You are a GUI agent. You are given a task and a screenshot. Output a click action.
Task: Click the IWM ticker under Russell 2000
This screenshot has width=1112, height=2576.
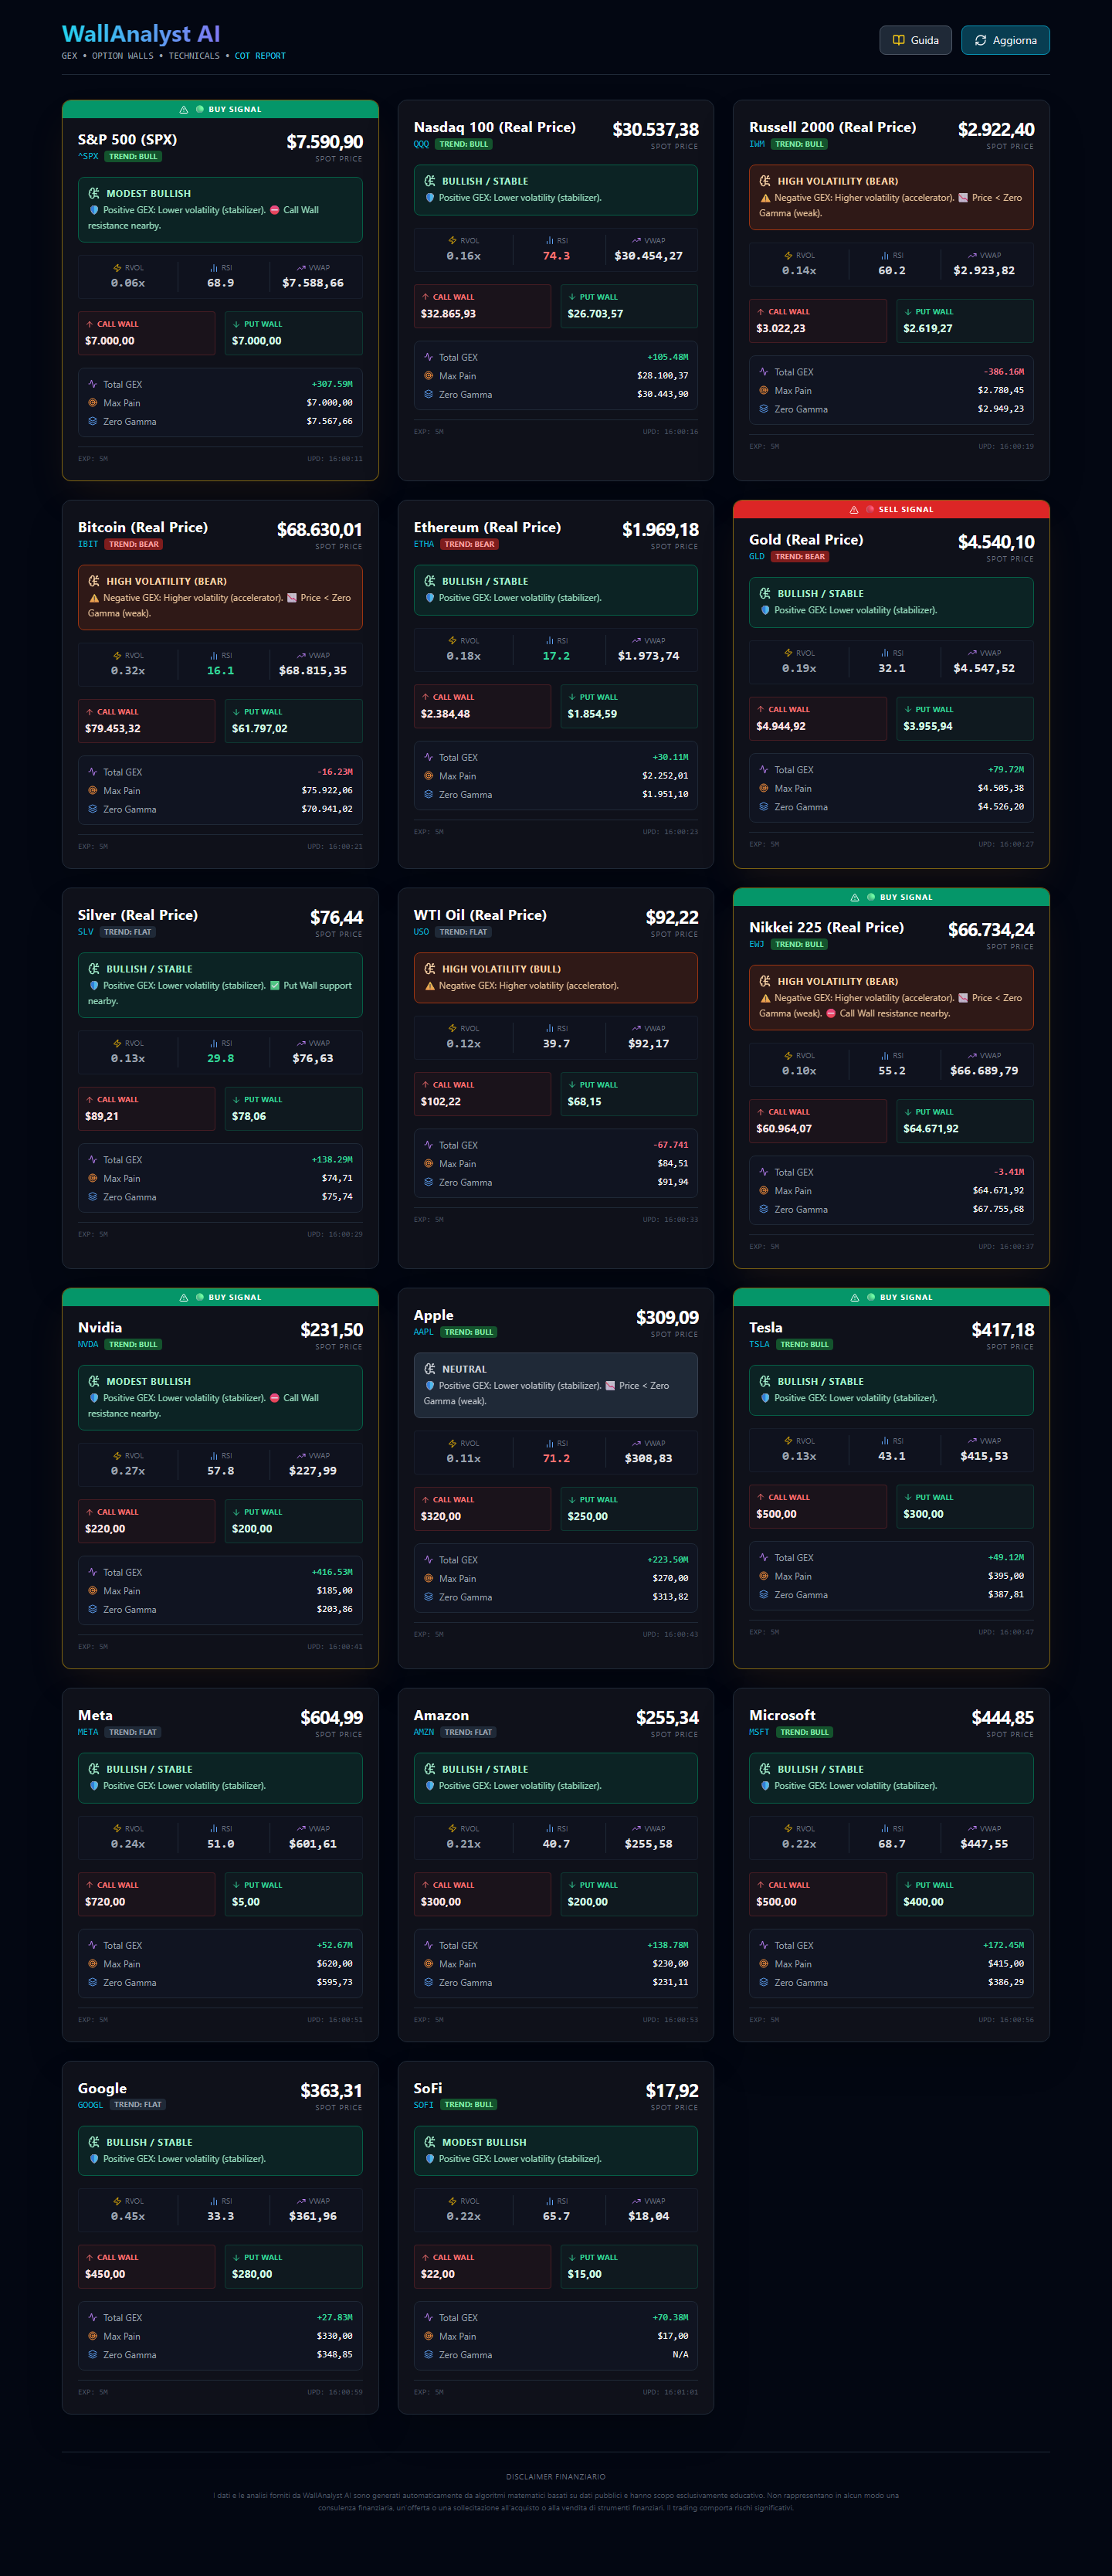pos(757,144)
